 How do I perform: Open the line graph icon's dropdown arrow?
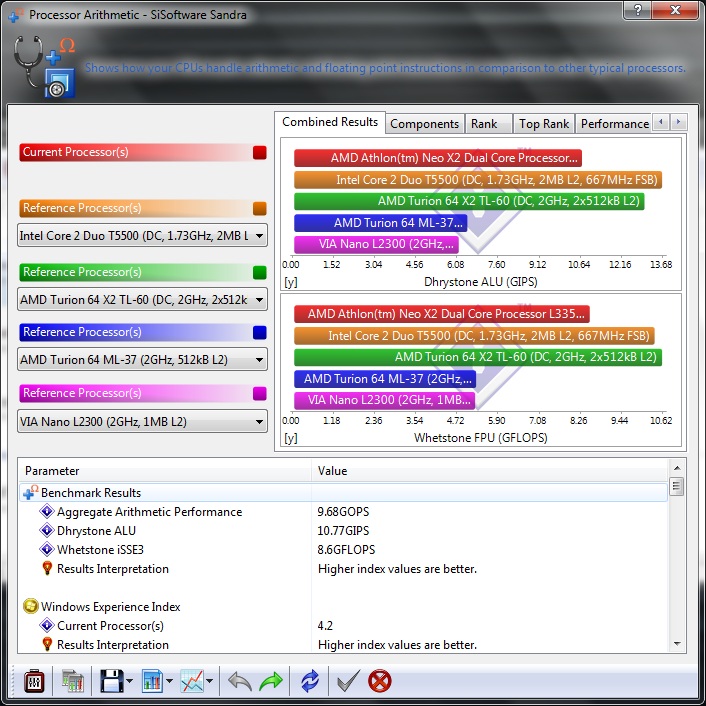click(x=209, y=681)
